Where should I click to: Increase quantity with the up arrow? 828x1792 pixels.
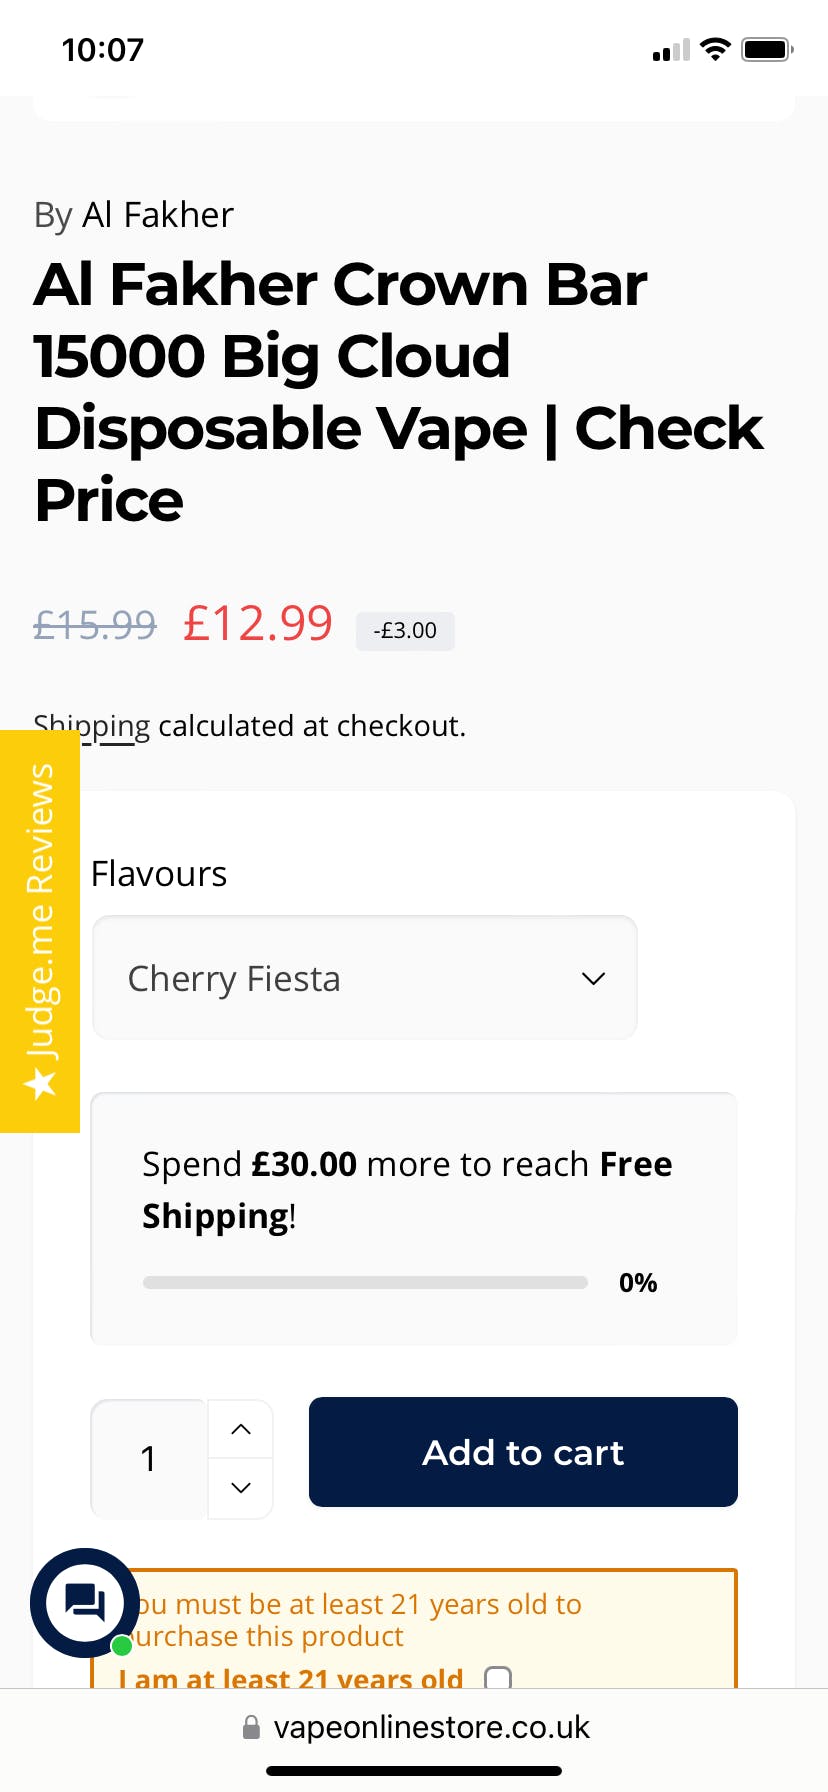point(241,1429)
